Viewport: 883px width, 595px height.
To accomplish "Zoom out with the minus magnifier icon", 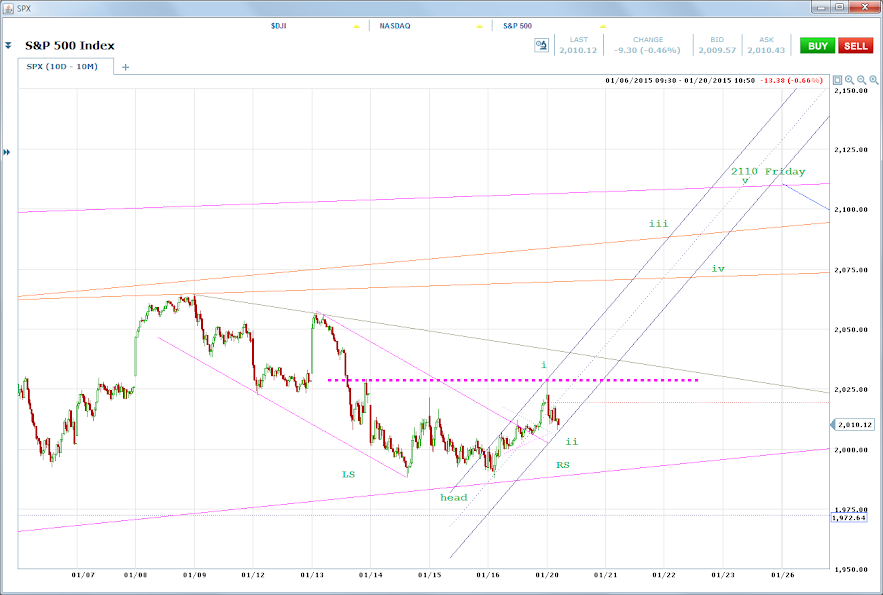I will pos(862,80).
